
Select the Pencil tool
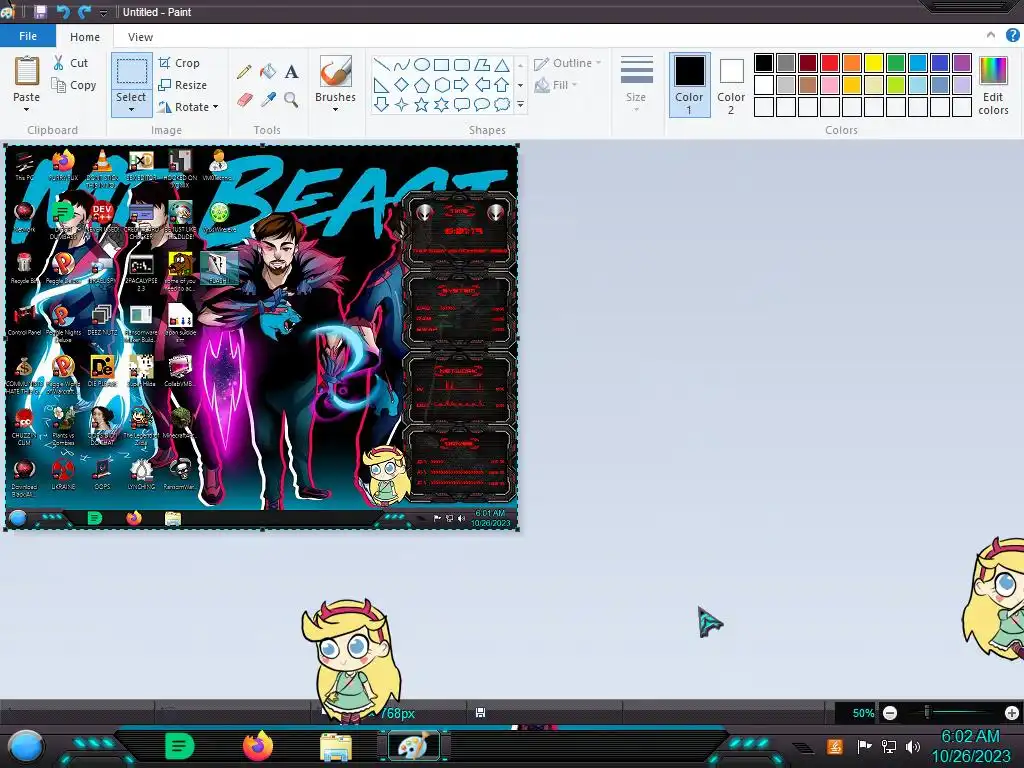(x=244, y=71)
